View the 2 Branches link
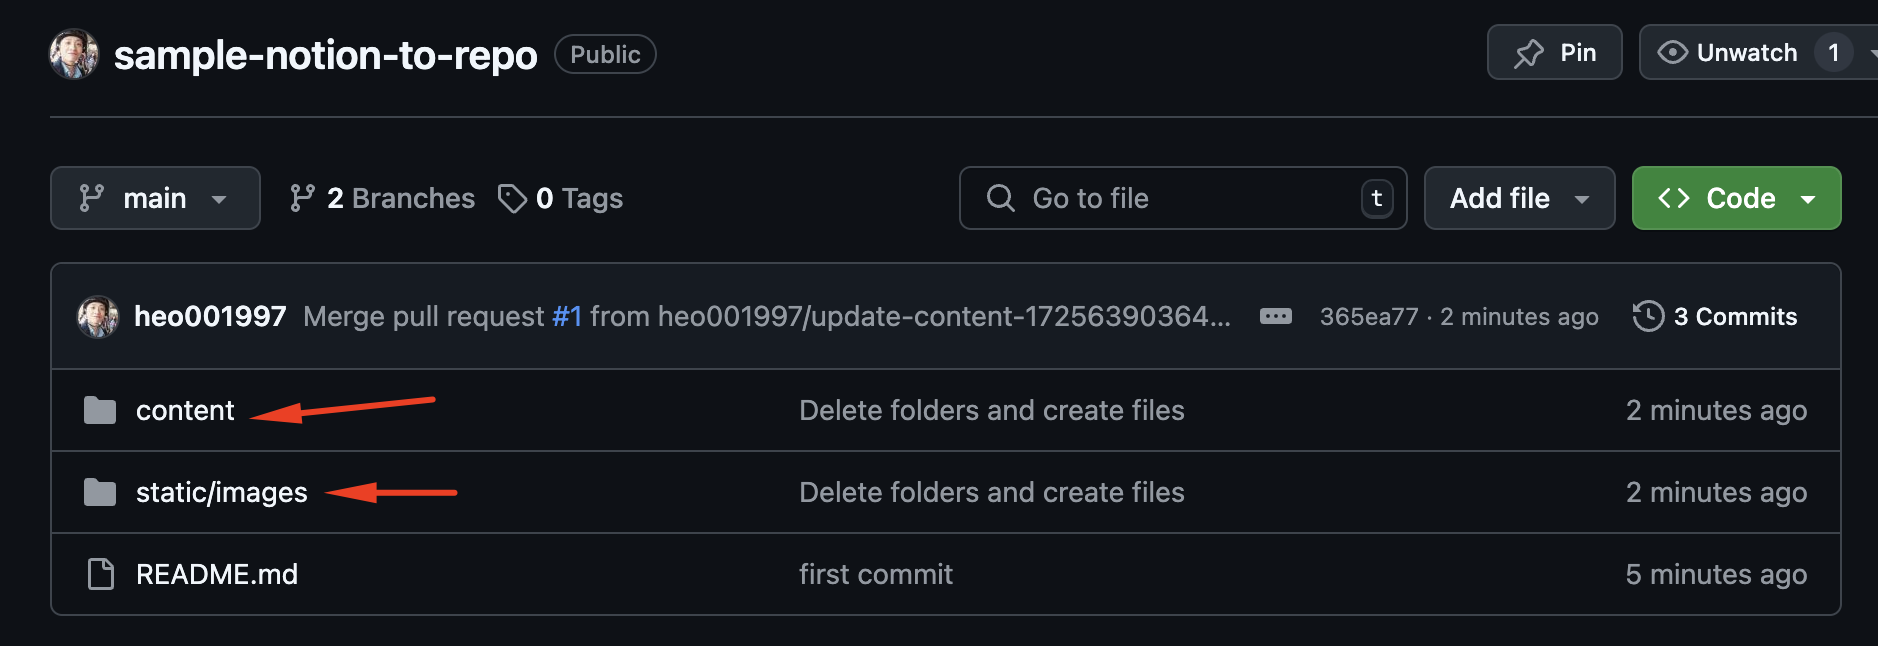Image resolution: width=1878 pixels, height=646 pixels. click(x=383, y=198)
